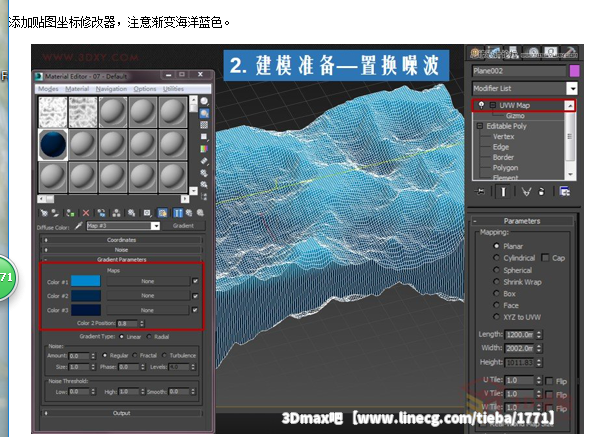Select the Planar mapping radio button
The width and height of the screenshot is (594, 437).
tap(496, 246)
